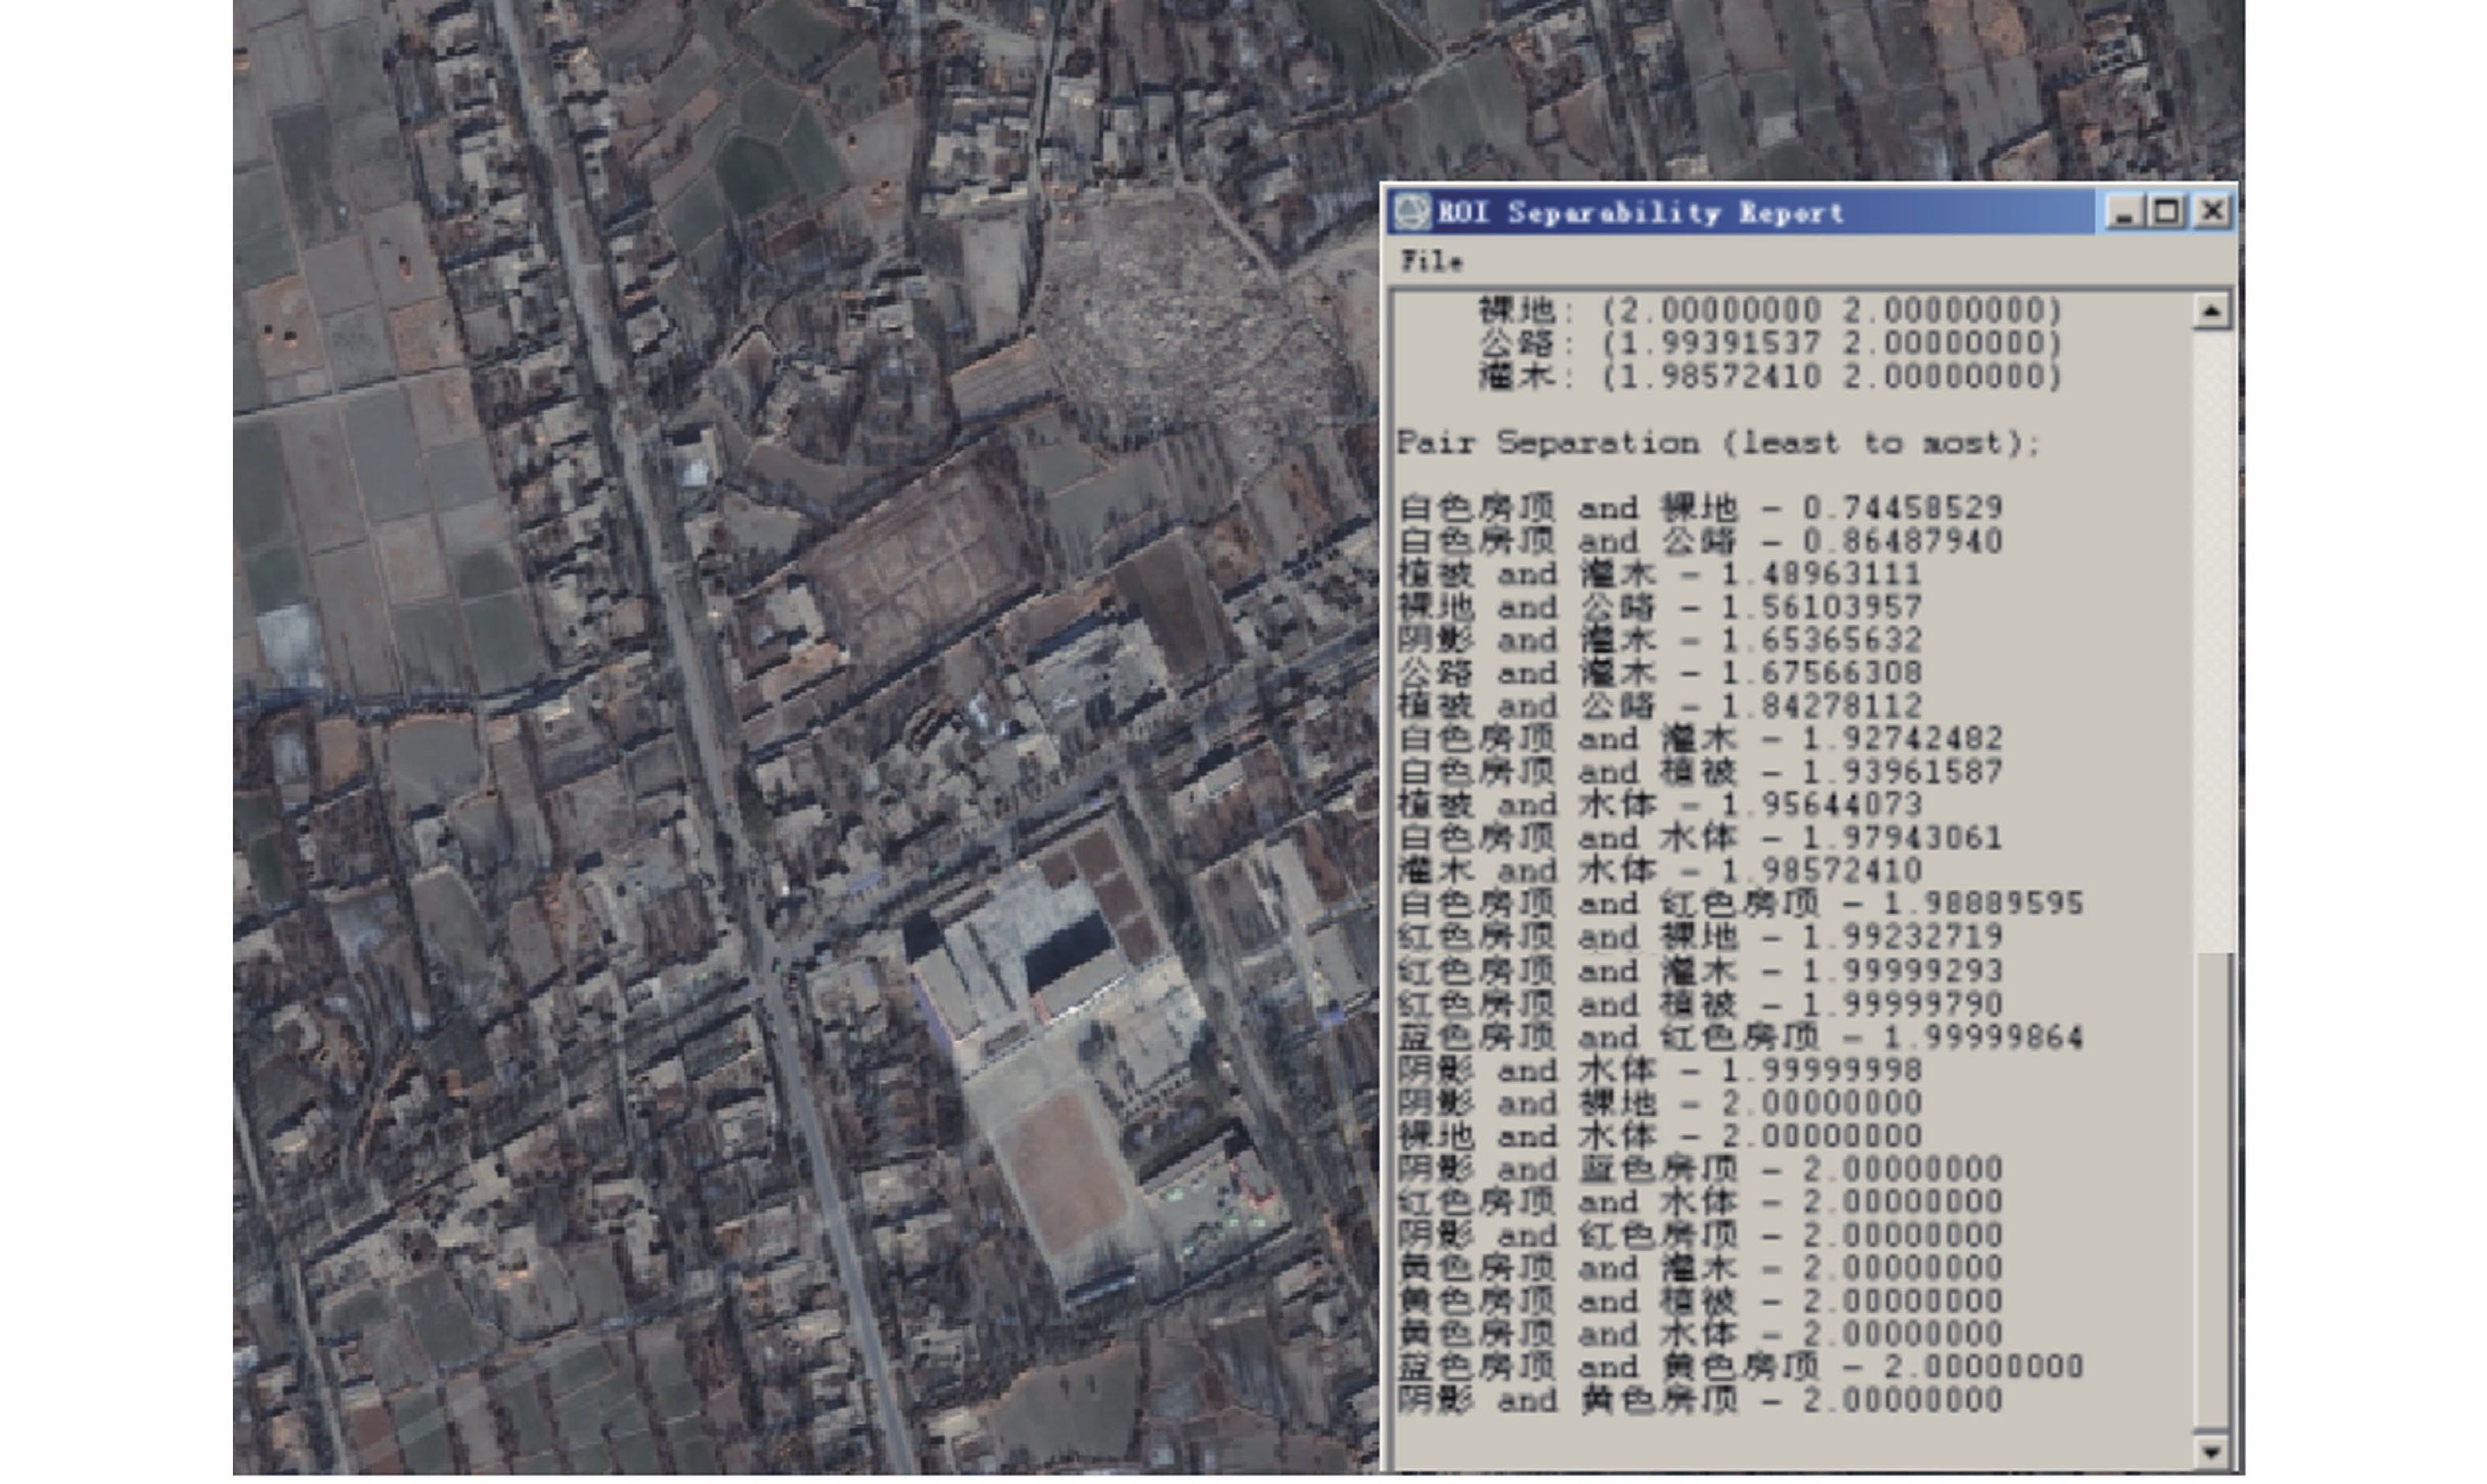Click the top line '(2.00000000 2.00000000)'
Image resolution: width=2487 pixels, height=1484 pixels.
click(x=1770, y=311)
